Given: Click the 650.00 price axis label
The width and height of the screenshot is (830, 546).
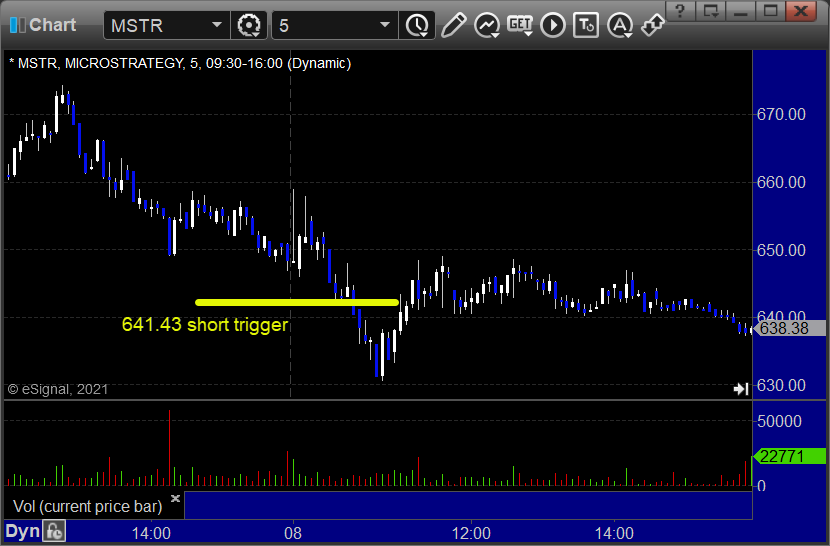Looking at the screenshot, I should [x=781, y=250].
